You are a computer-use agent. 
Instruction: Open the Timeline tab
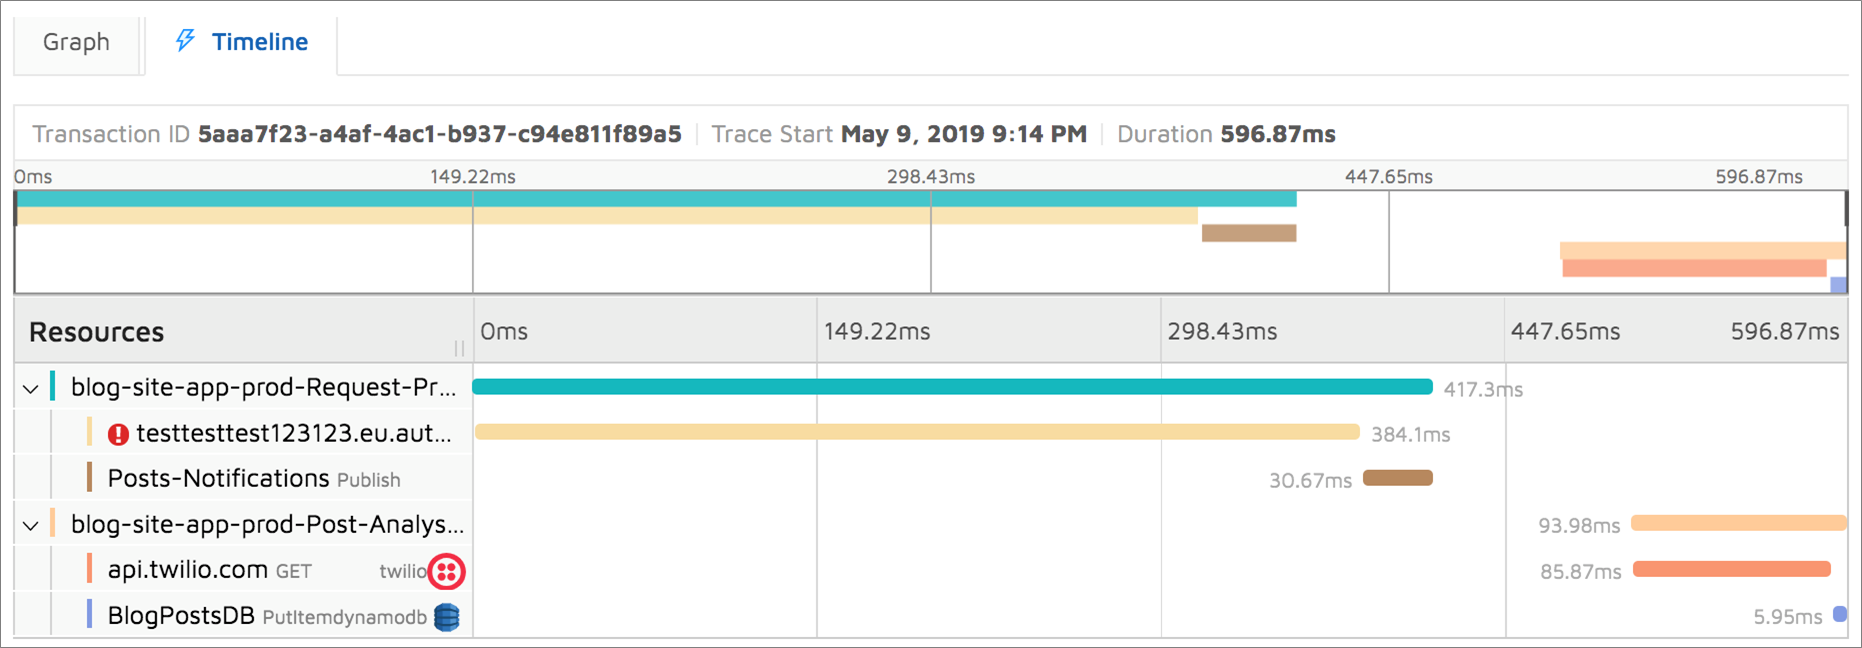(x=242, y=42)
